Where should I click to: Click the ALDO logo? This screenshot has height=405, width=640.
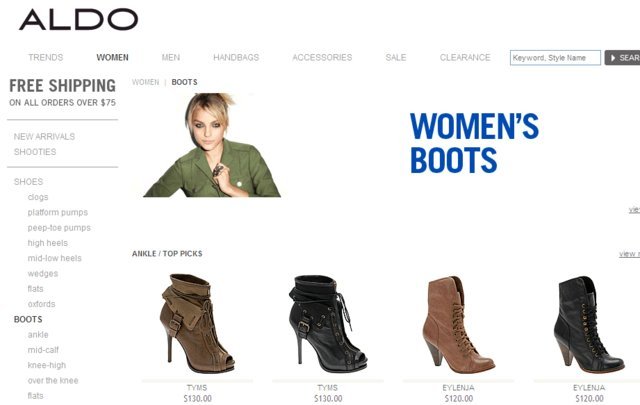coord(78,19)
